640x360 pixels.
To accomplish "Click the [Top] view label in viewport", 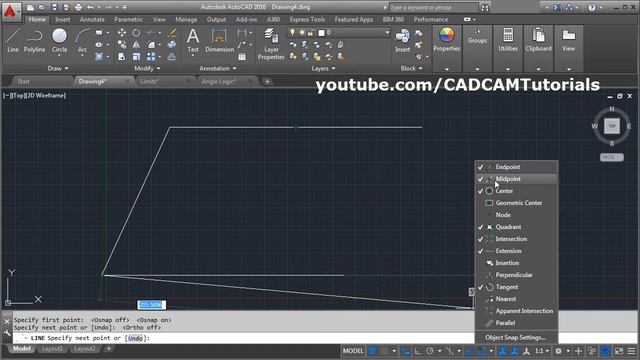I will click(x=18, y=96).
